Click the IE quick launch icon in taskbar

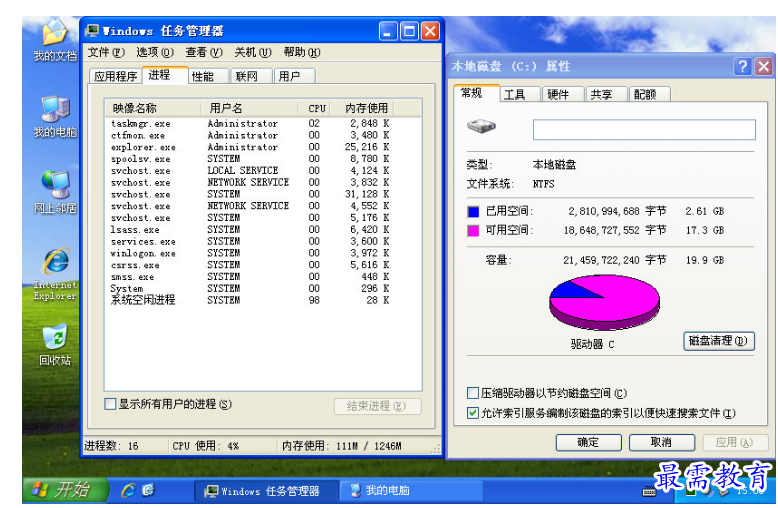pyautogui.click(x=128, y=491)
